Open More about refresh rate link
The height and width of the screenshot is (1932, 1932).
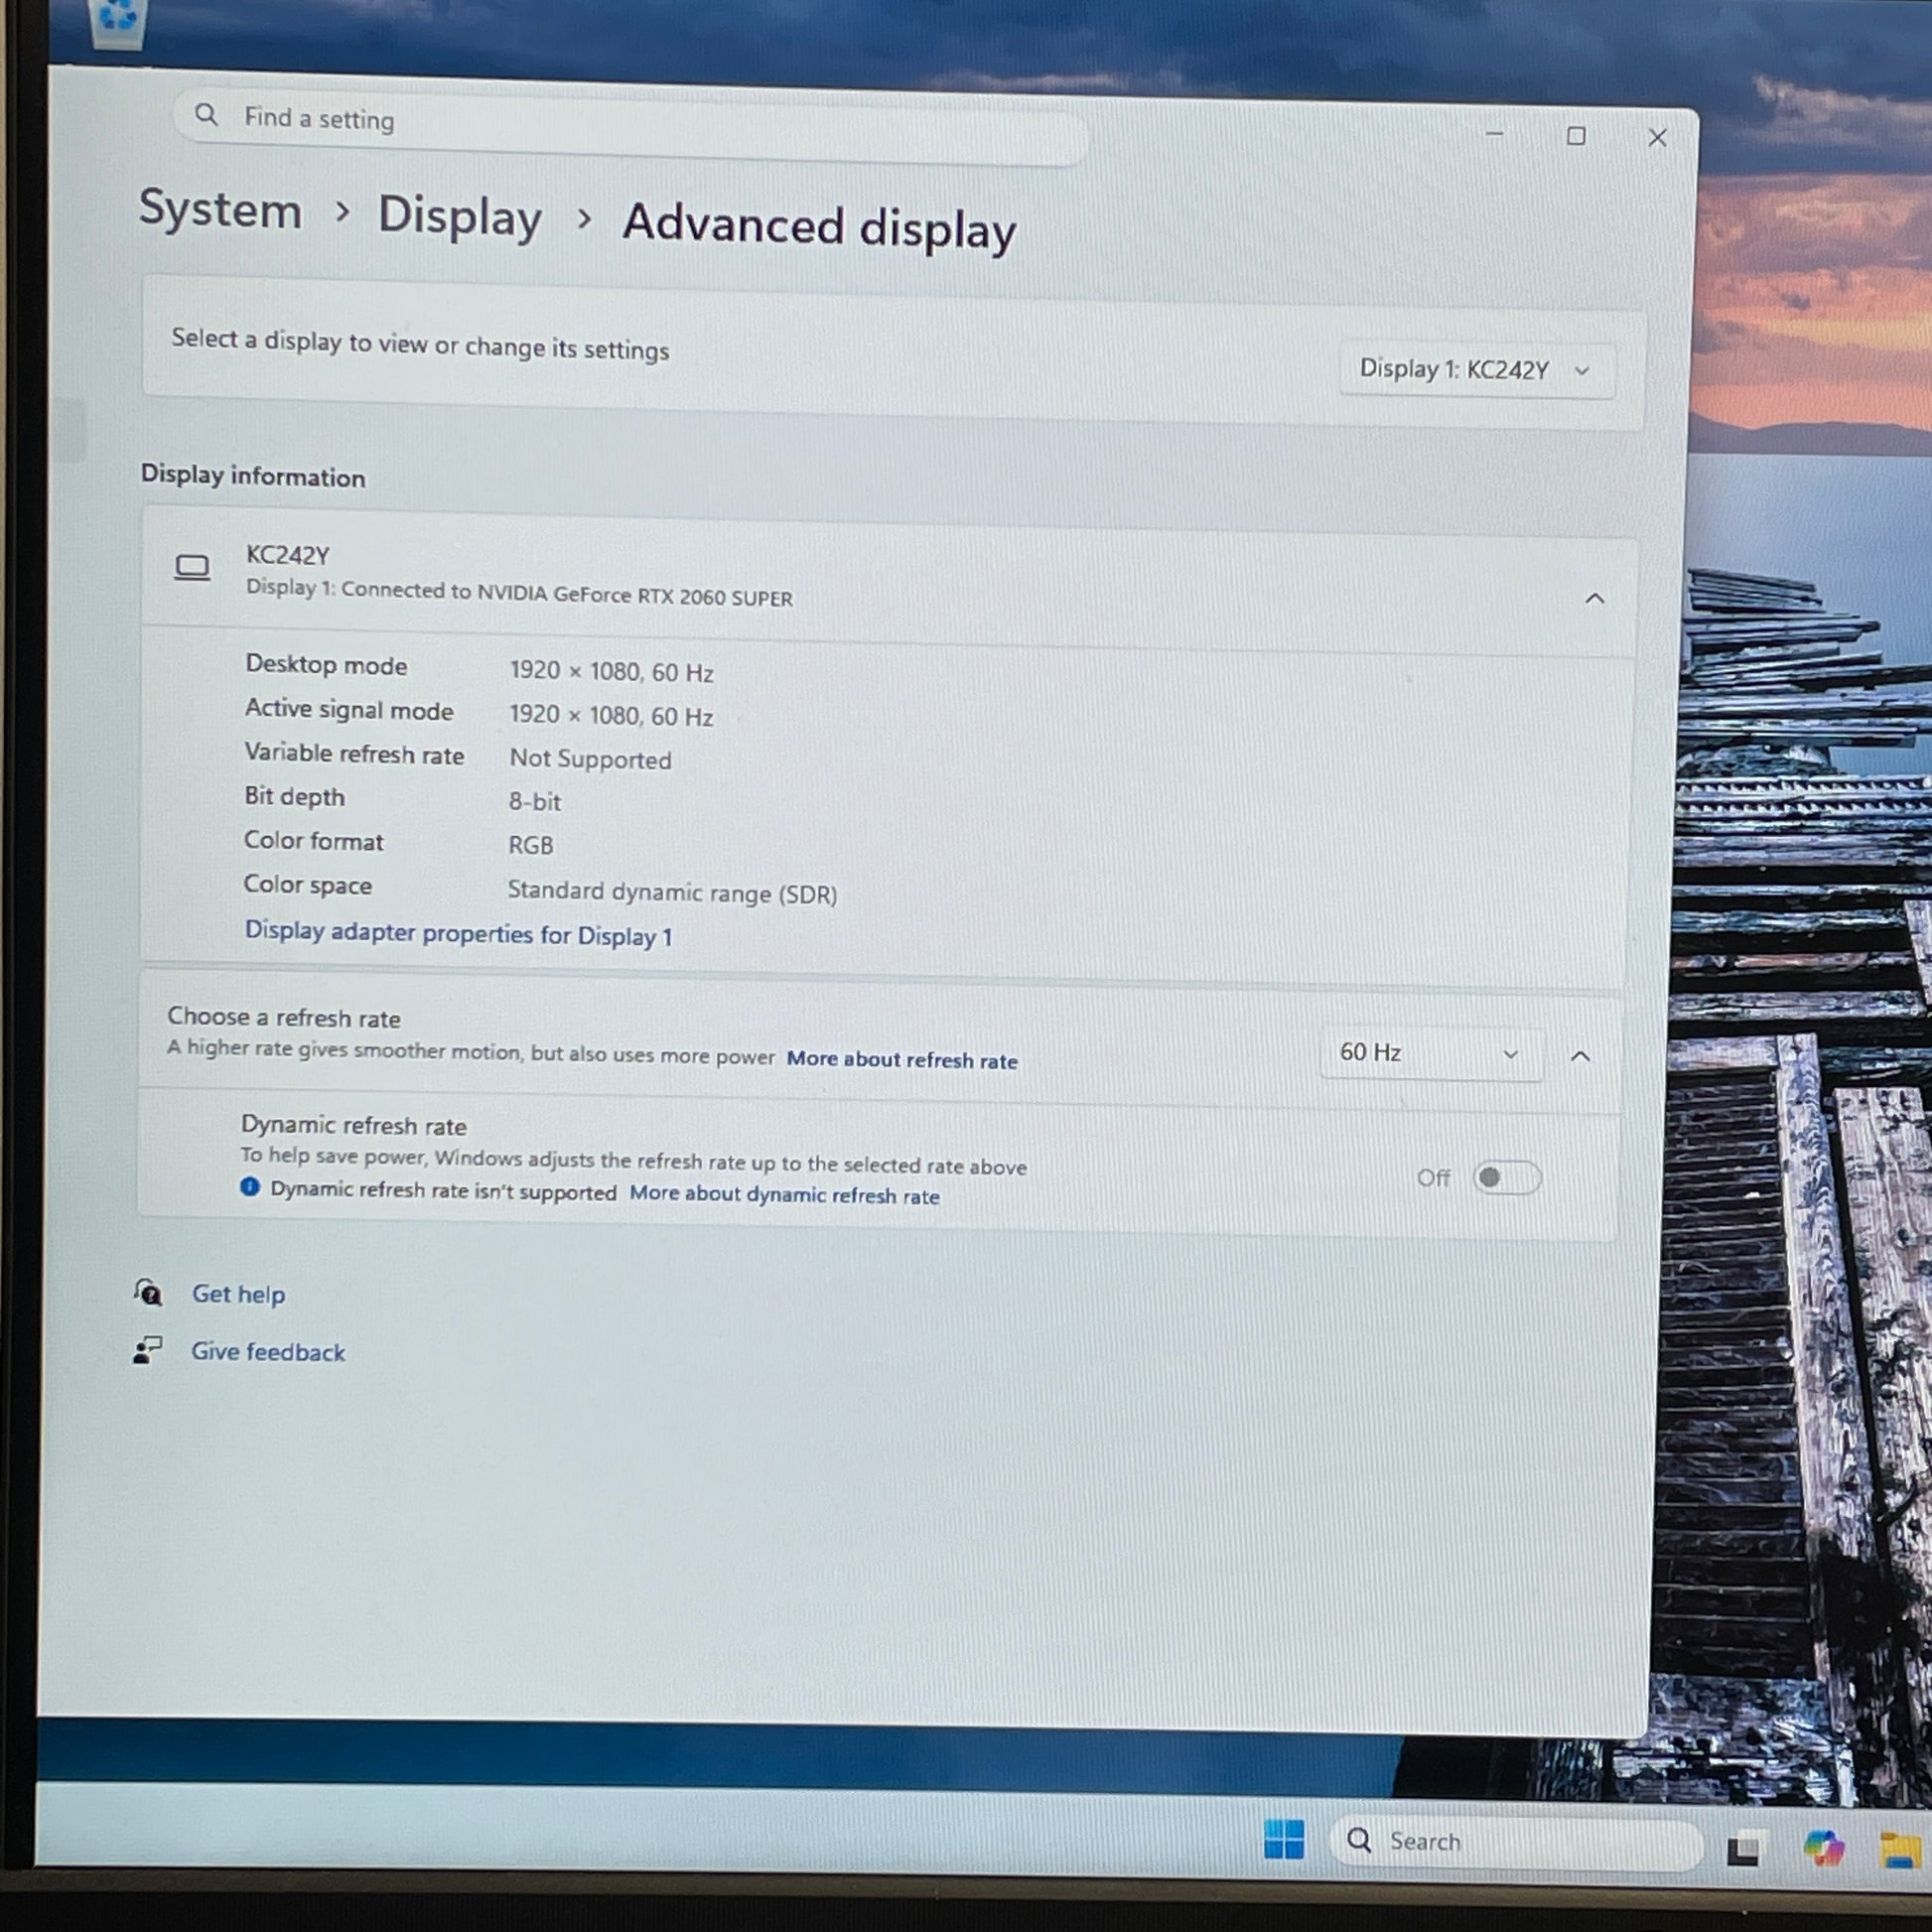pos(902,1059)
